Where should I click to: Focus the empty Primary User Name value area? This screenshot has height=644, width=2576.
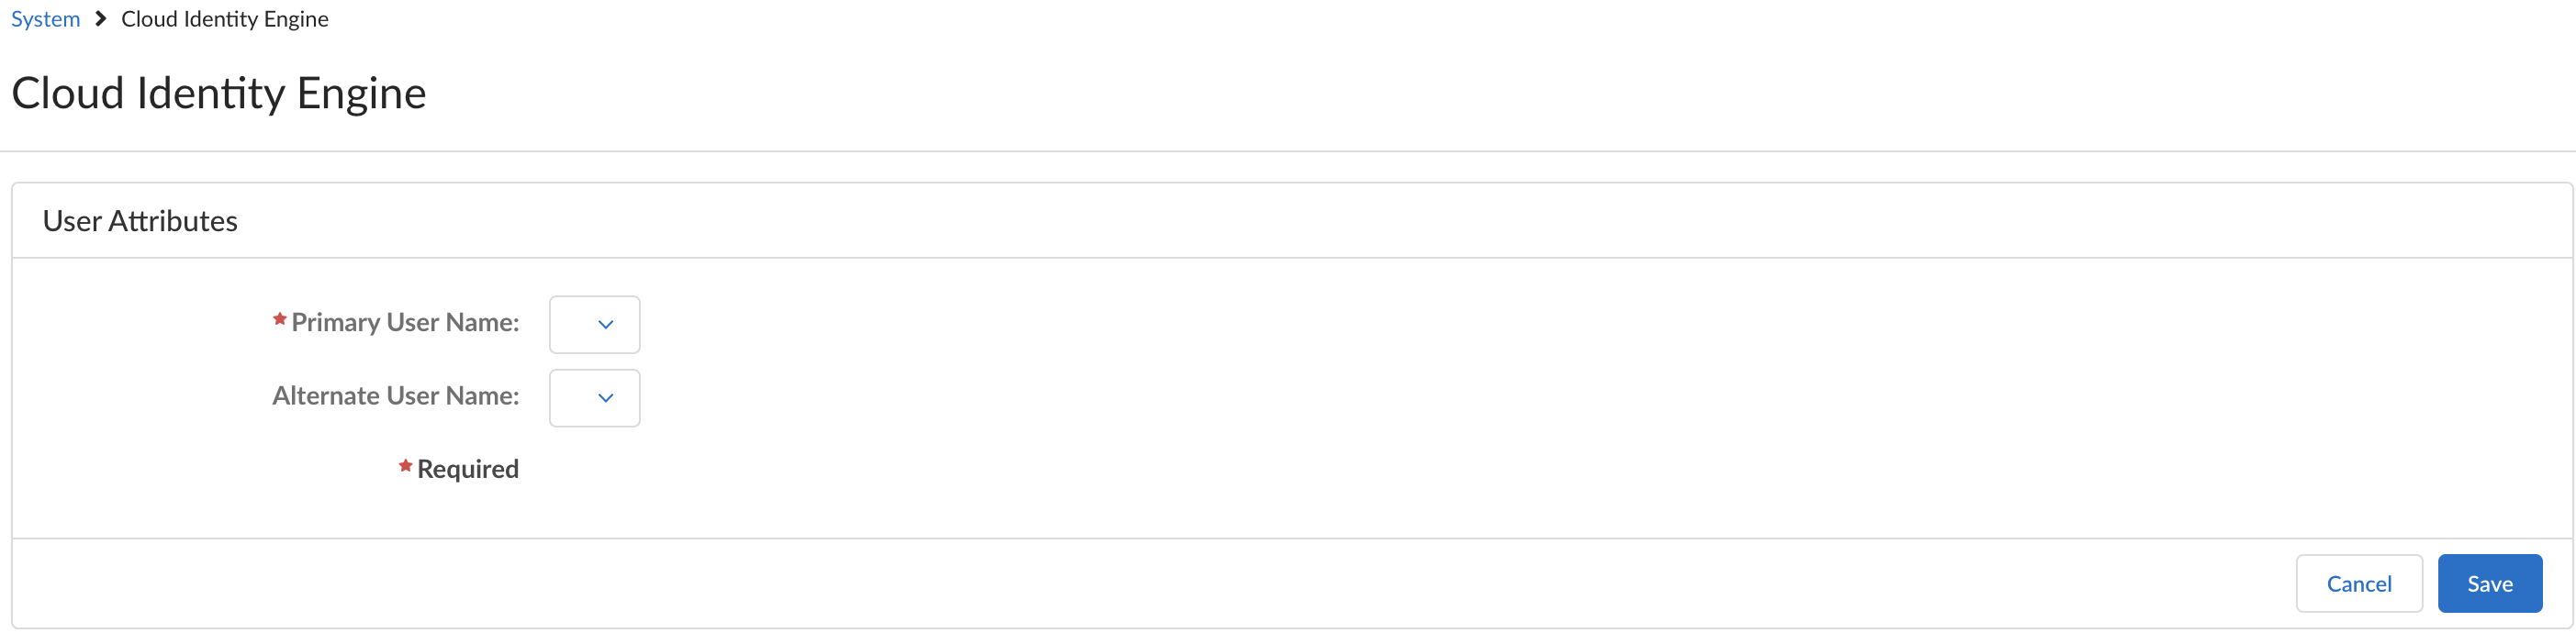click(573, 324)
